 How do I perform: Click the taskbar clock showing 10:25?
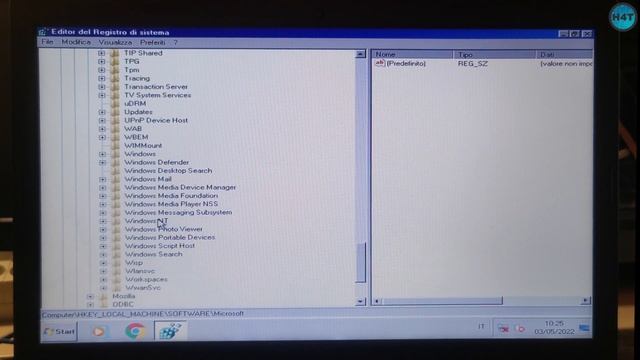554,327
